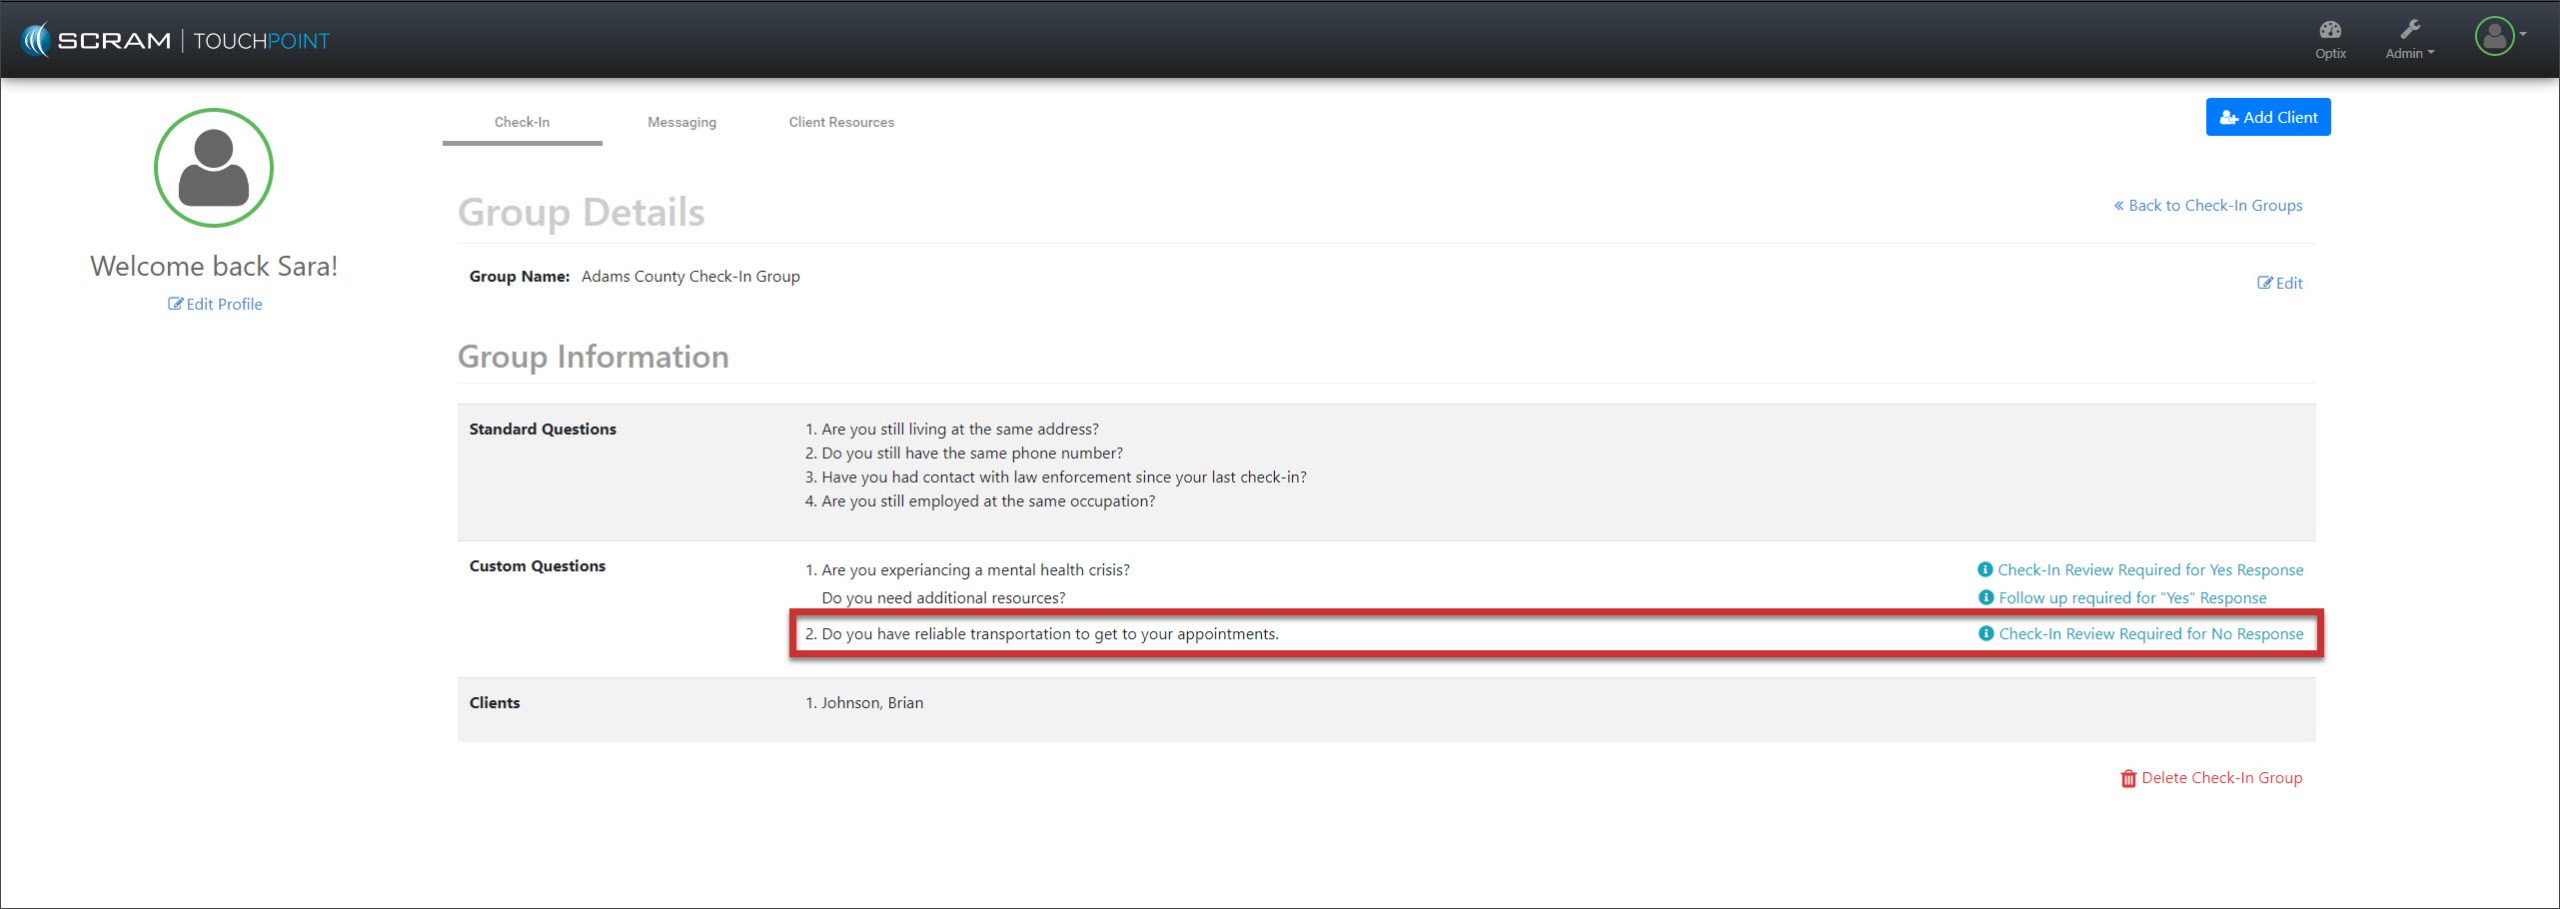Click the info icon for No Response review

click(1986, 633)
